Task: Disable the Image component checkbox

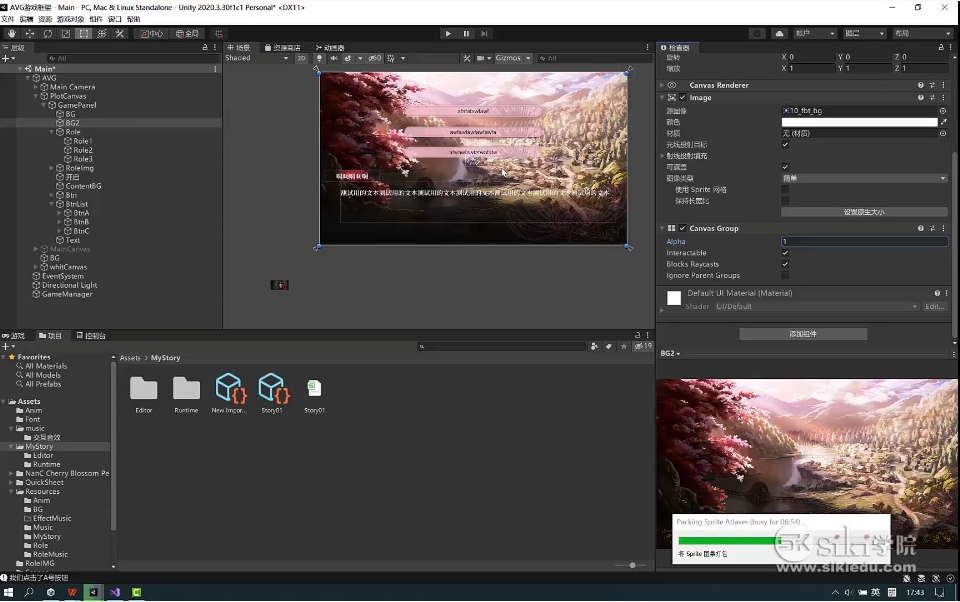Action: [683, 97]
